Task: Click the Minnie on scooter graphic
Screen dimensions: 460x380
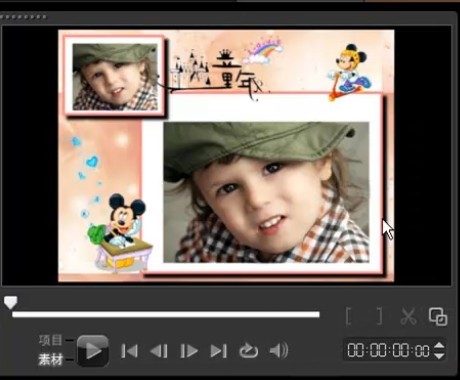Action: [349, 72]
